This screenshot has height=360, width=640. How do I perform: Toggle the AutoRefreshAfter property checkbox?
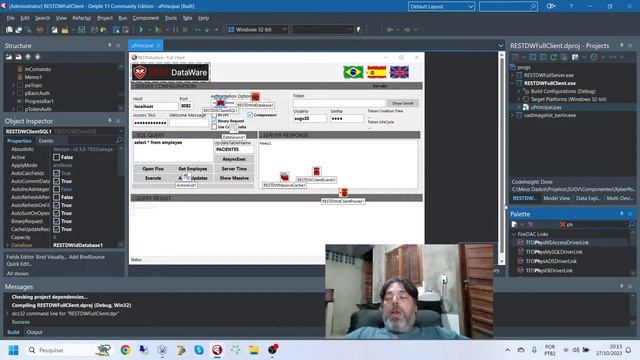(56, 197)
